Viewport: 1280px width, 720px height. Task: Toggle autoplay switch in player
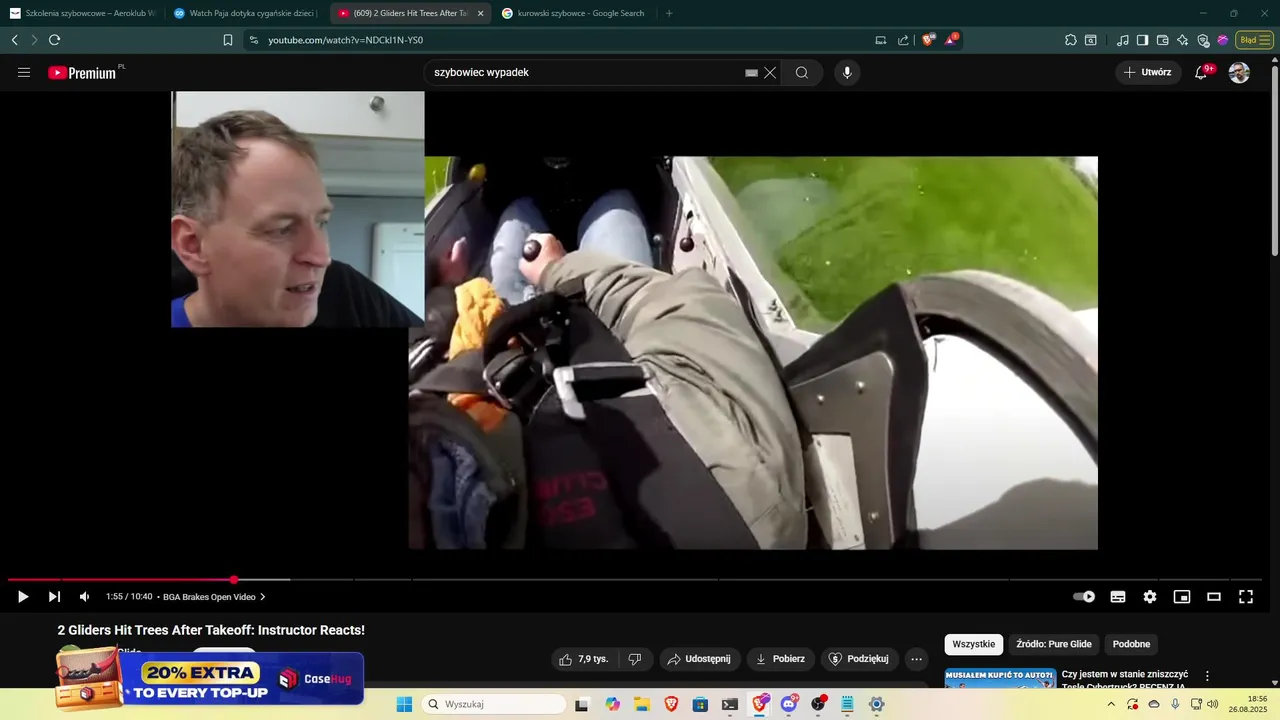point(1084,597)
